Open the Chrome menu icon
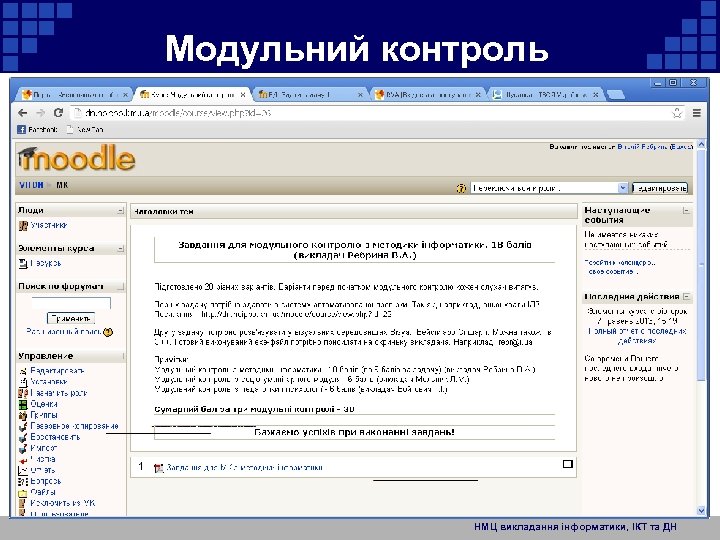Image resolution: width=720 pixels, height=540 pixels. (697, 113)
